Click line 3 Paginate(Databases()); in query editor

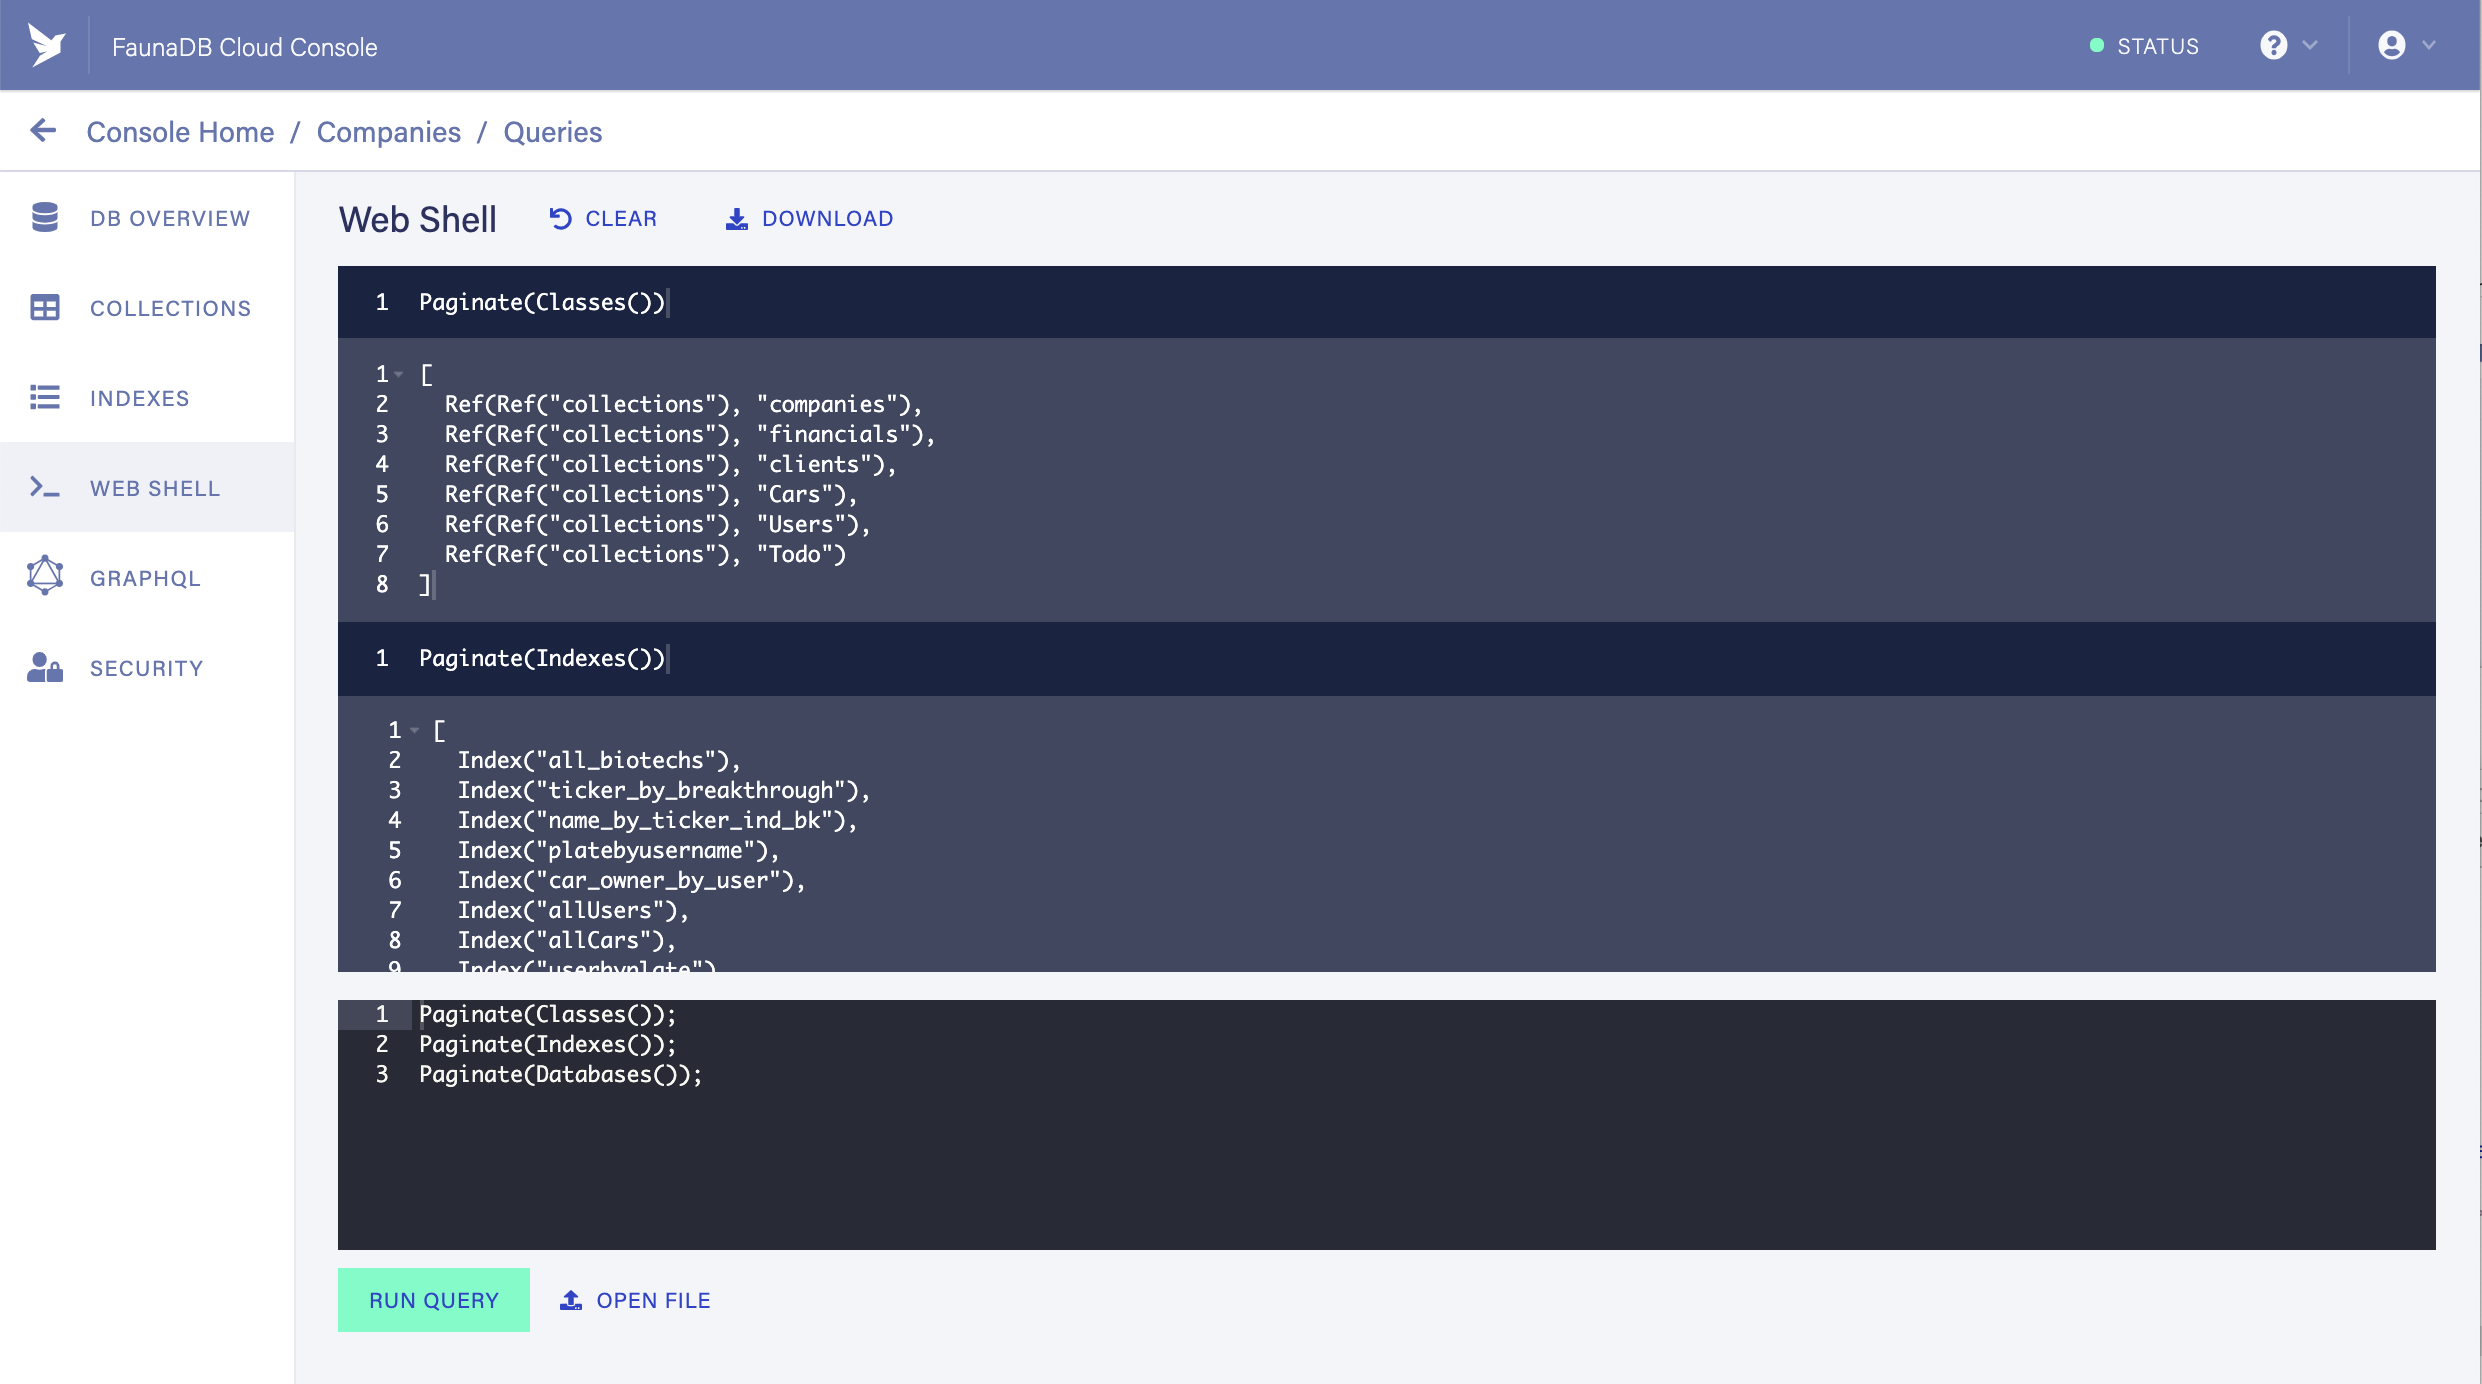click(x=561, y=1074)
